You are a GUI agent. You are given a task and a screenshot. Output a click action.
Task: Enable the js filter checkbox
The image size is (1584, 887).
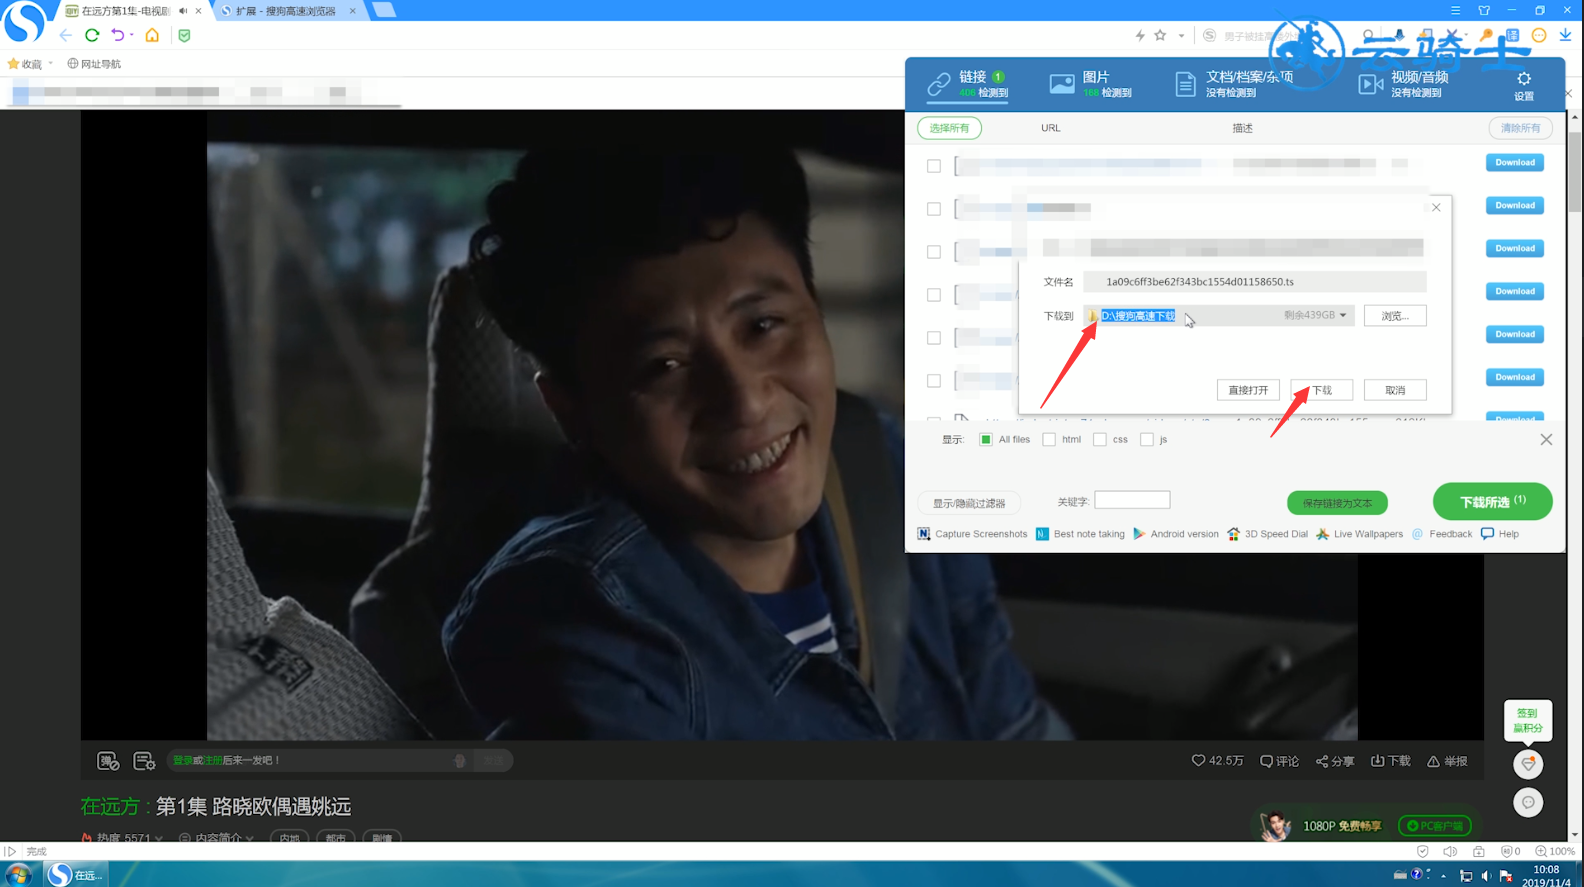coord(1147,440)
